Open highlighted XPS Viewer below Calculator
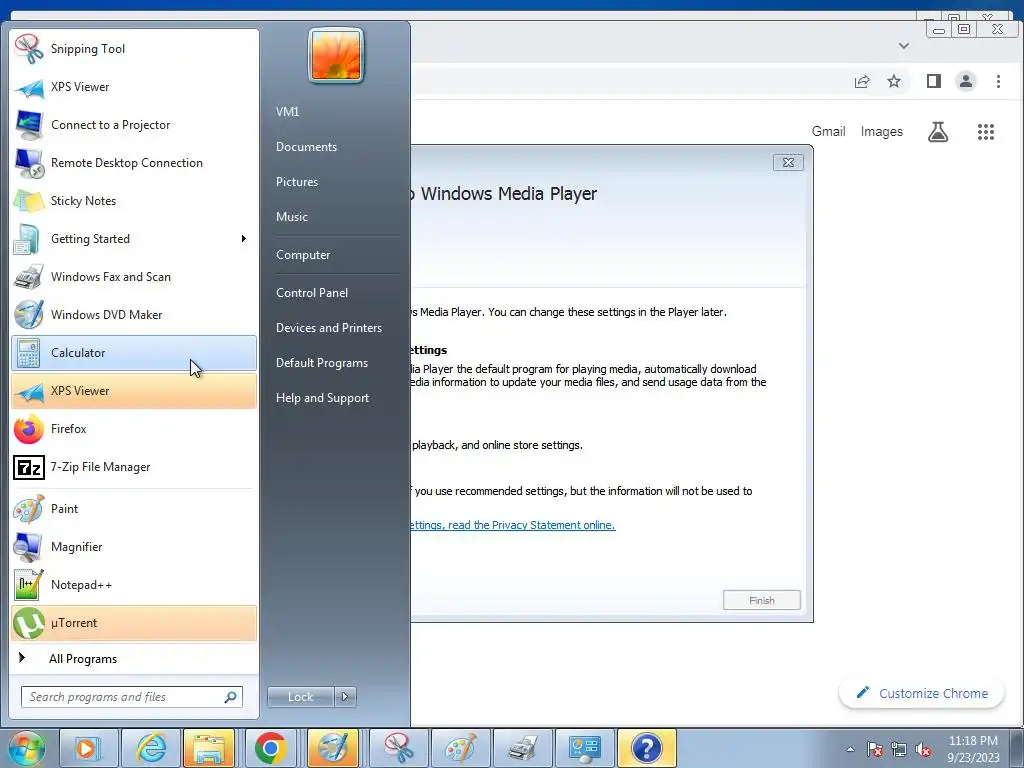 [134, 391]
